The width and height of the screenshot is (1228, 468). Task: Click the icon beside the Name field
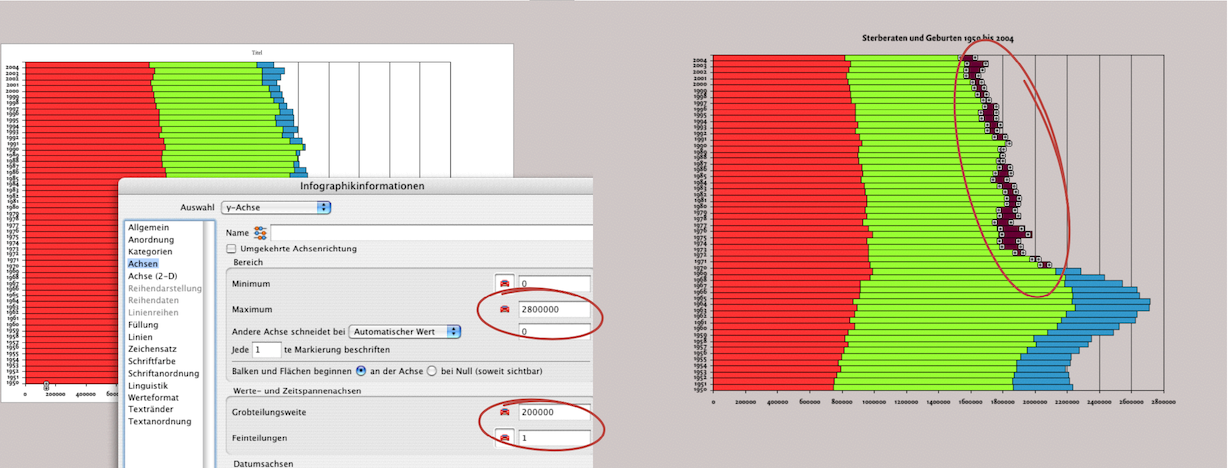(260, 232)
